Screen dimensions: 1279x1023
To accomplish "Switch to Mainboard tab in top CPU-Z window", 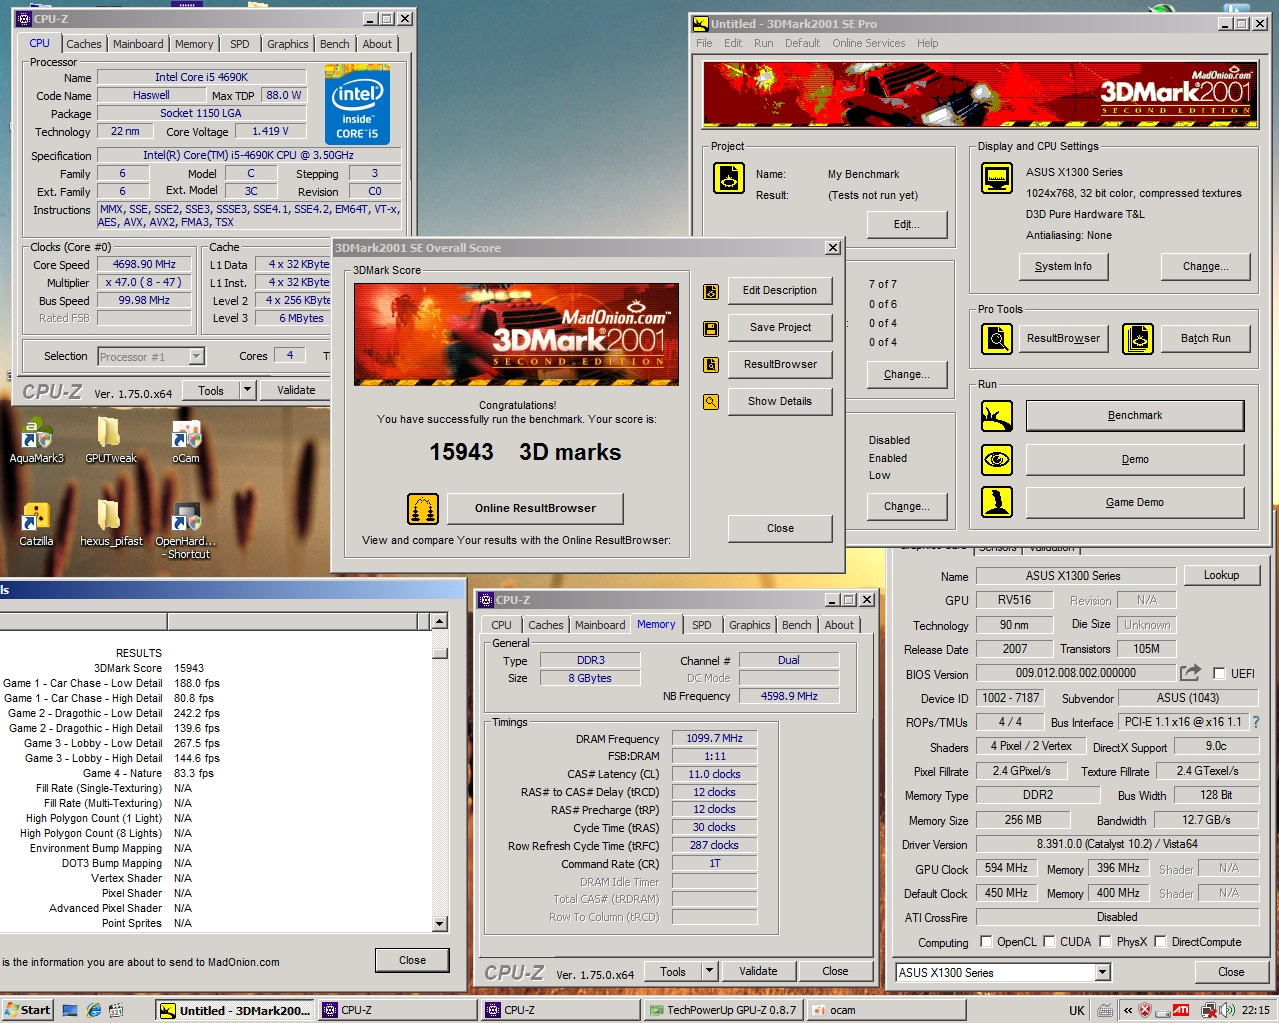I will coord(138,44).
